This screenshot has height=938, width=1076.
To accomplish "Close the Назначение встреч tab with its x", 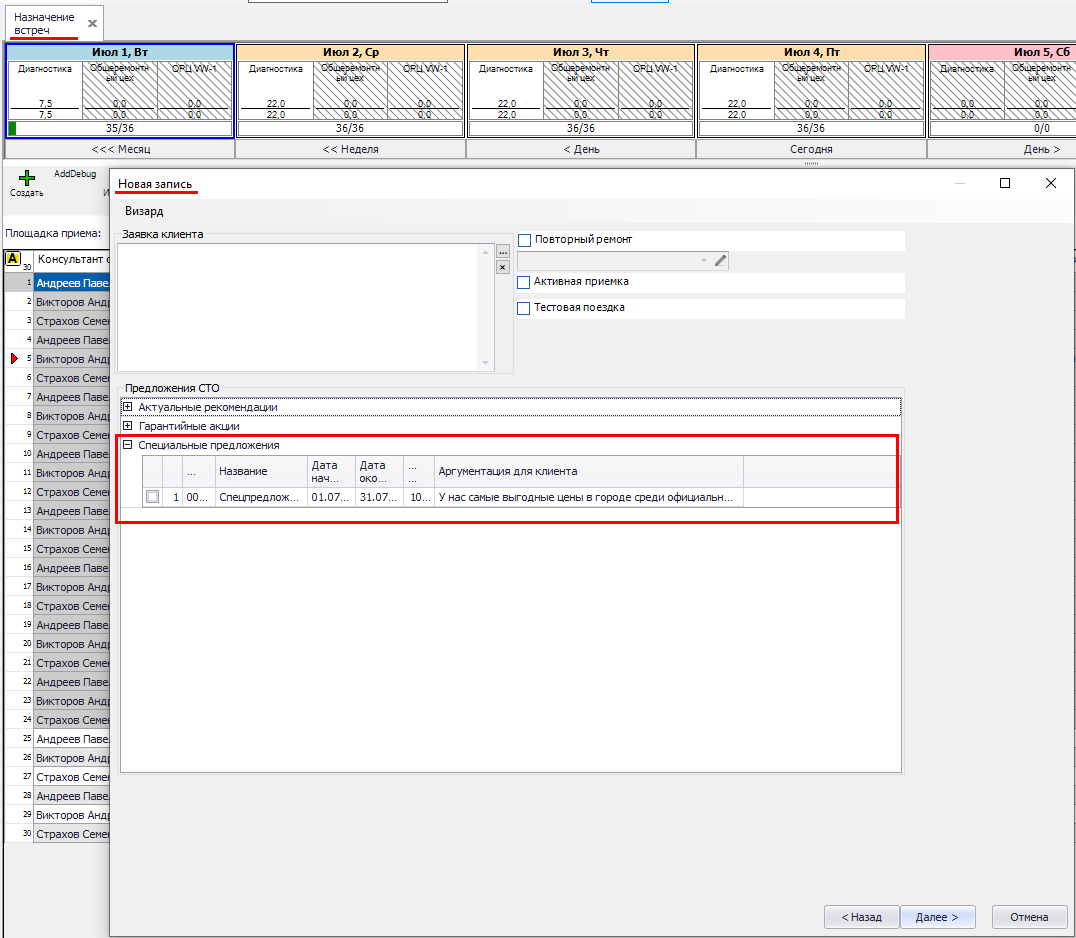I will (x=93, y=23).
